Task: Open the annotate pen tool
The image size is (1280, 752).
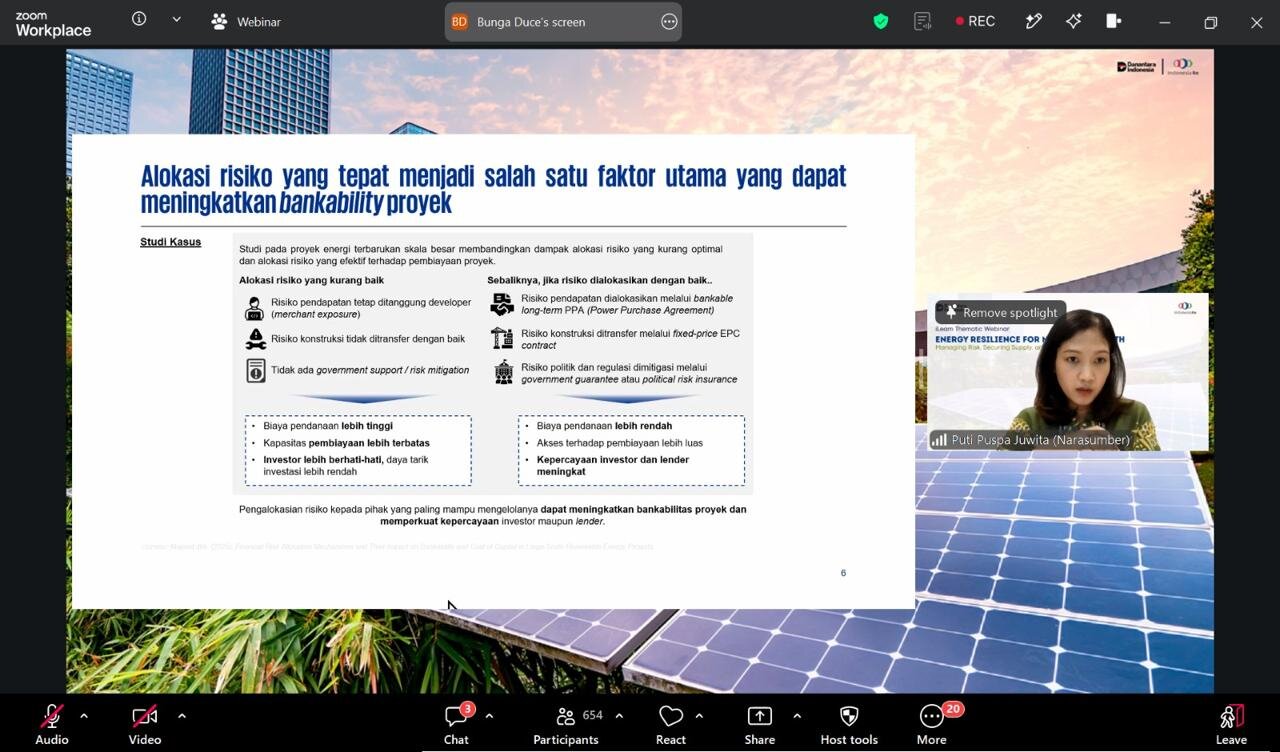Action: (x=1034, y=21)
